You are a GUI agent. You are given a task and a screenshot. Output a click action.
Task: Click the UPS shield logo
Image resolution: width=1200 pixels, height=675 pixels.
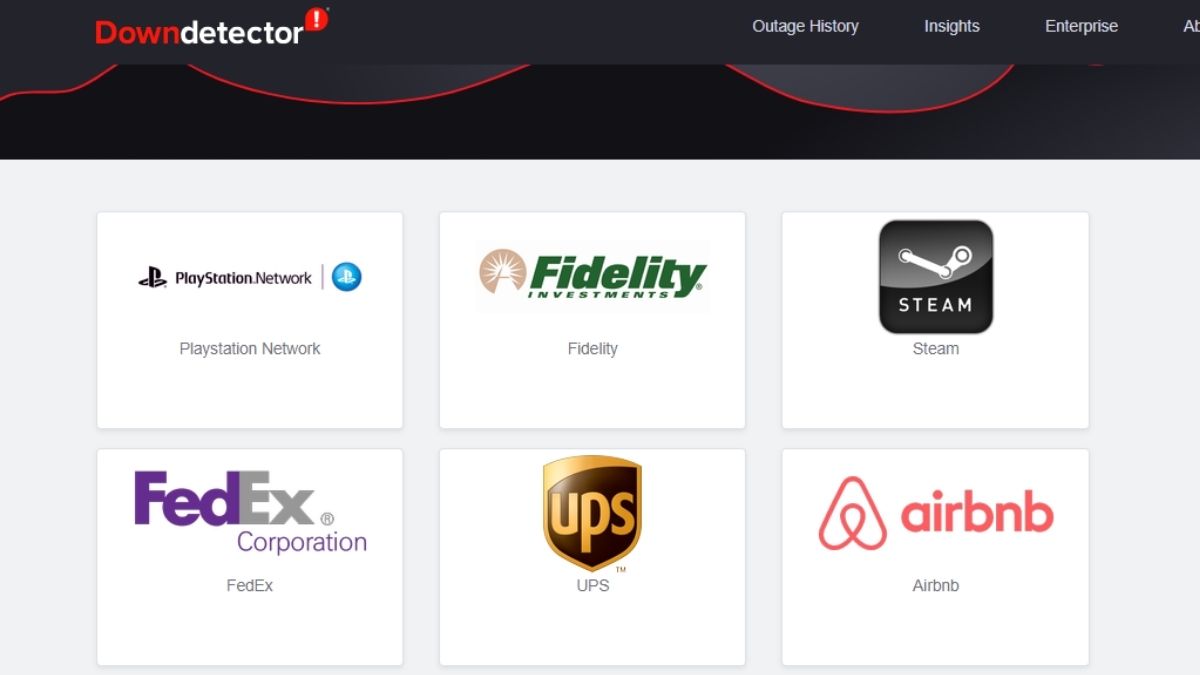coord(592,513)
